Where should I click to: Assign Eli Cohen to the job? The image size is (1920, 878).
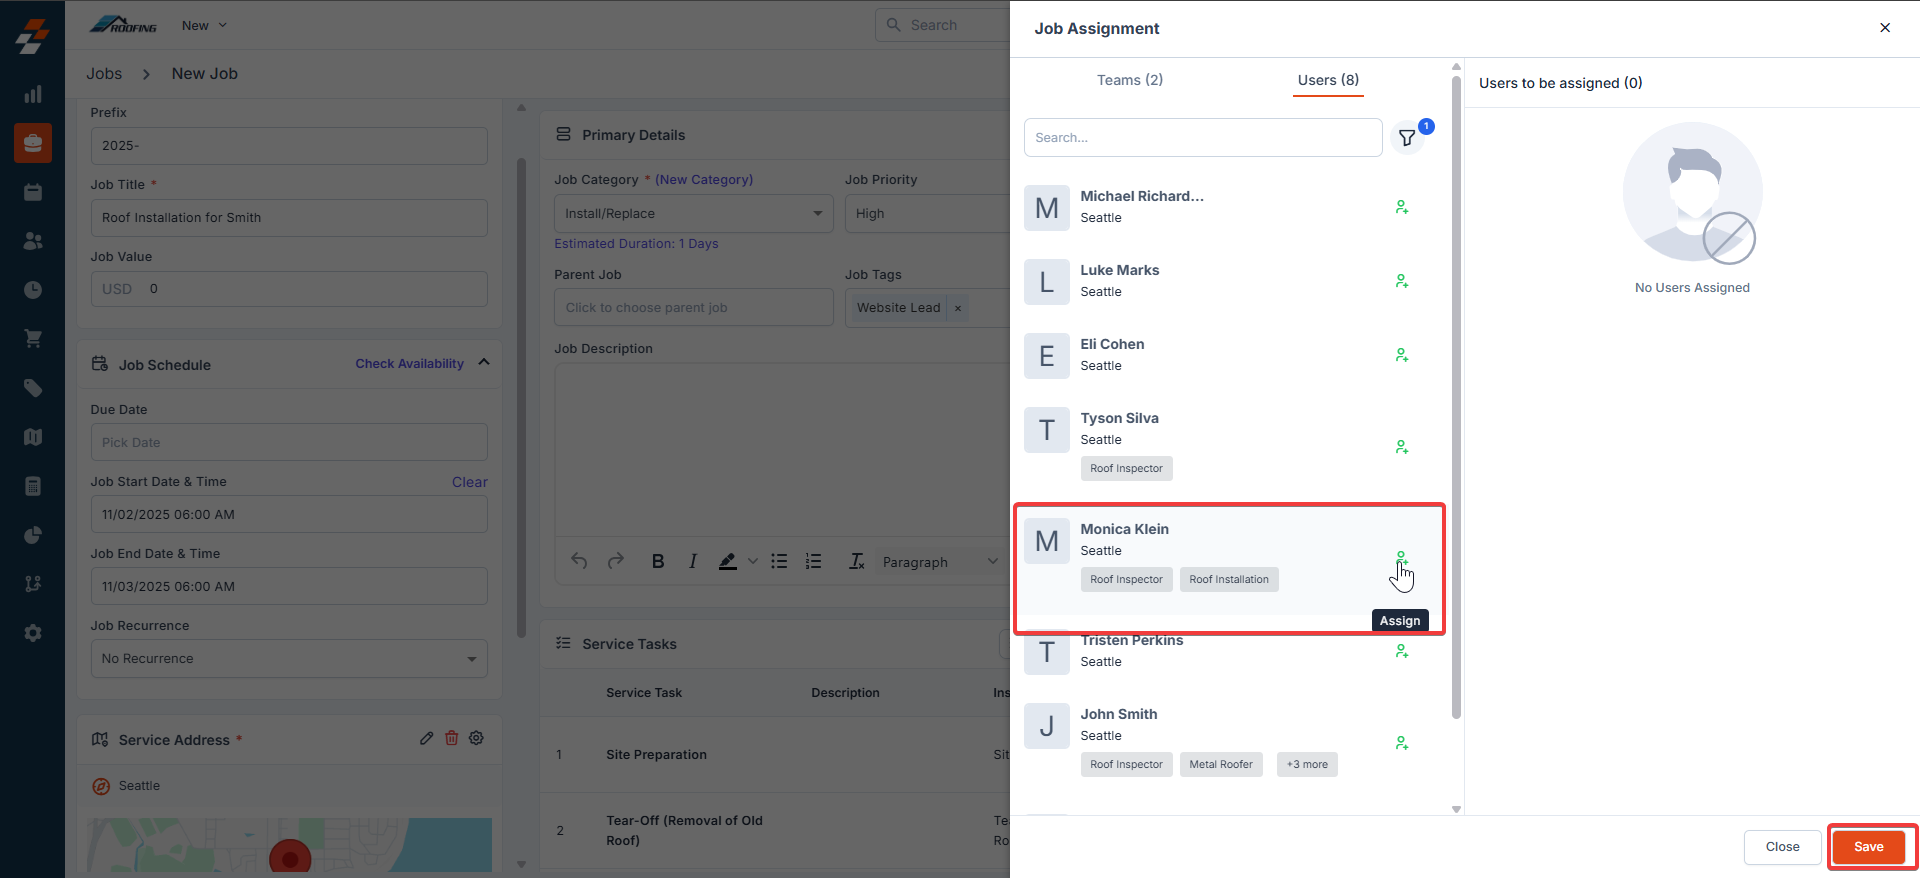pyautogui.click(x=1402, y=355)
